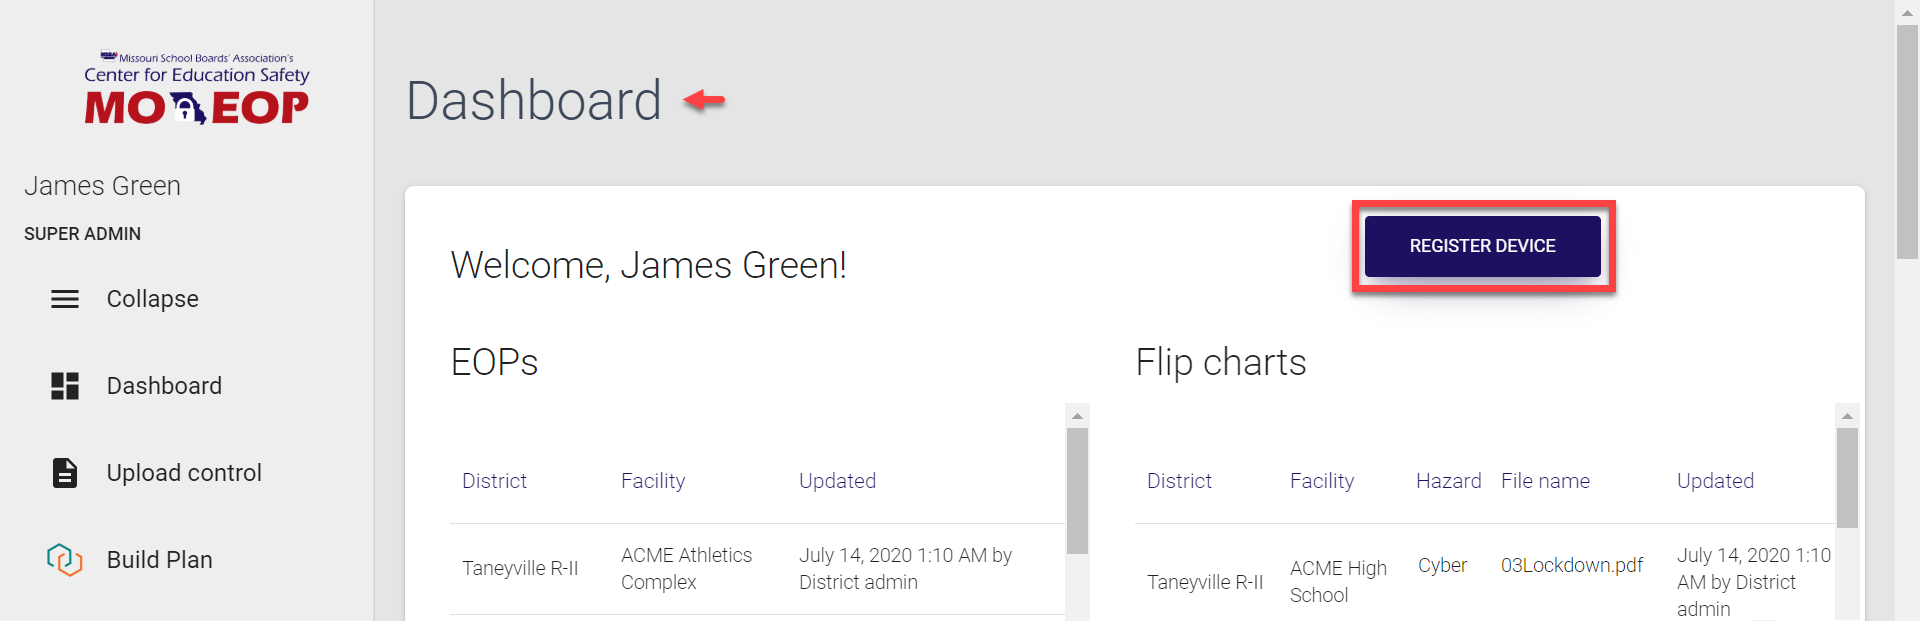Click the 03Lockdown.pdf file name

coord(1571,566)
